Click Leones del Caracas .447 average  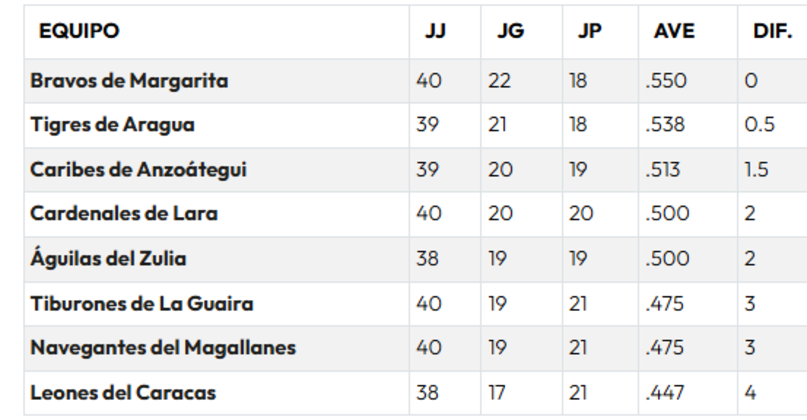tap(667, 393)
